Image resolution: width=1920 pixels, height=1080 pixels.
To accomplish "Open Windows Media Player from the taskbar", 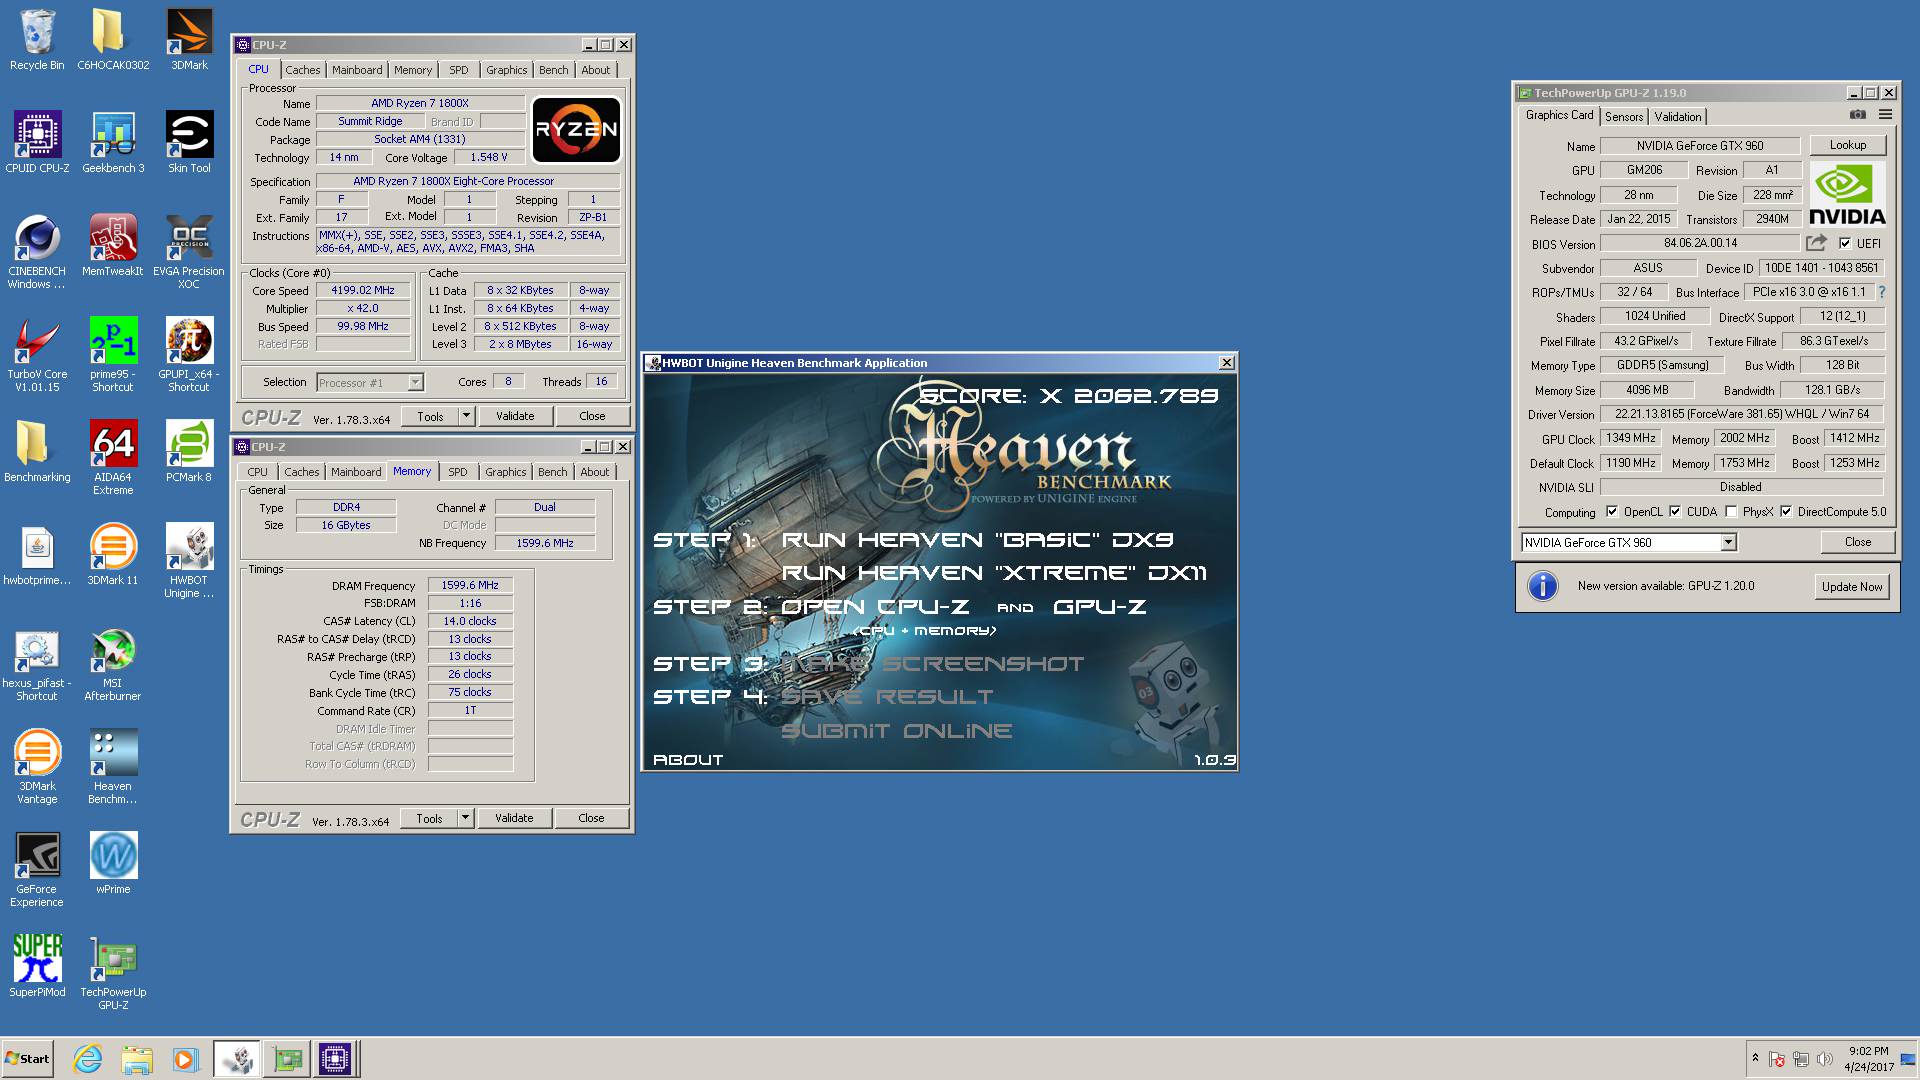I will coord(185,1059).
